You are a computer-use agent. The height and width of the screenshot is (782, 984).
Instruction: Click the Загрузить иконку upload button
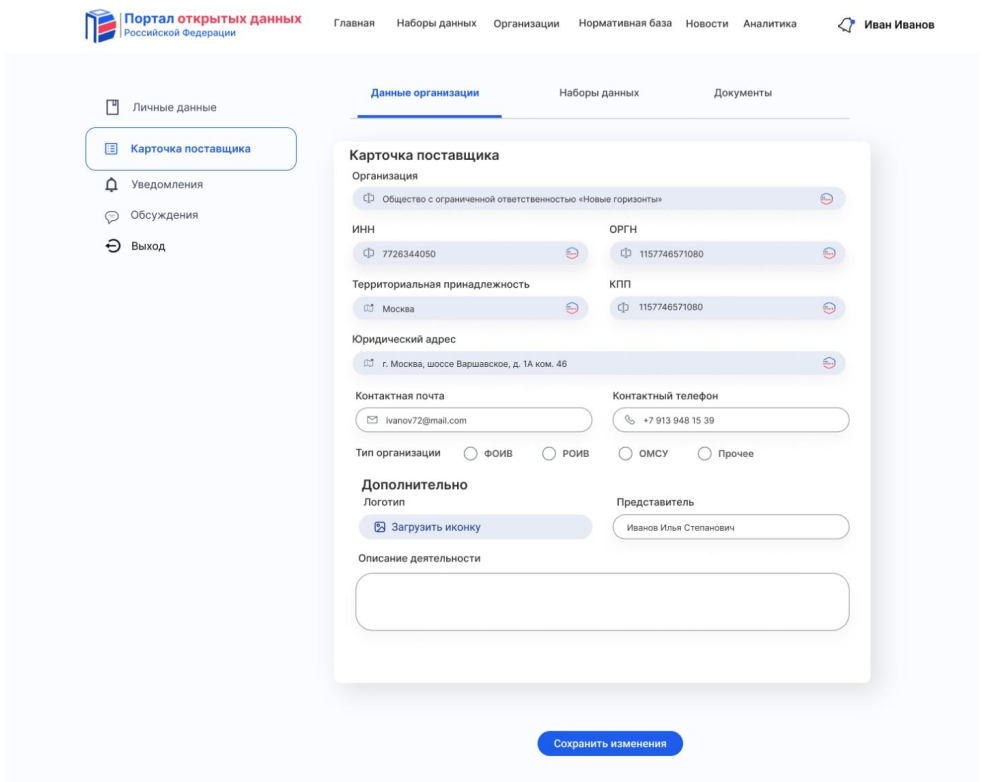pyautogui.click(x=475, y=527)
